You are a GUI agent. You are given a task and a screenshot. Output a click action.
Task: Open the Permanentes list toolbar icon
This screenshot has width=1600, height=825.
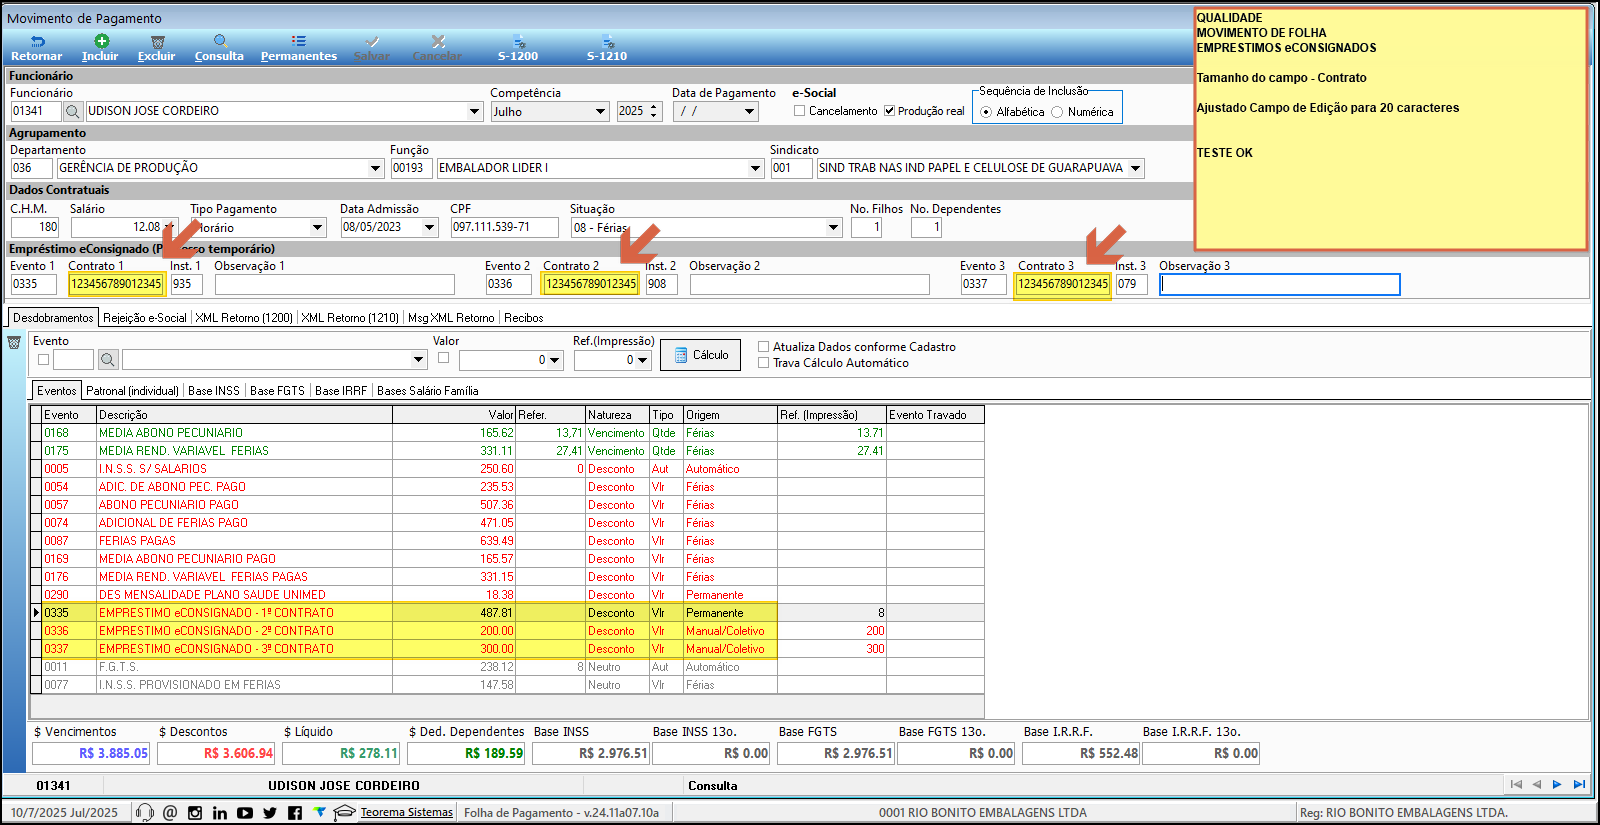point(298,41)
